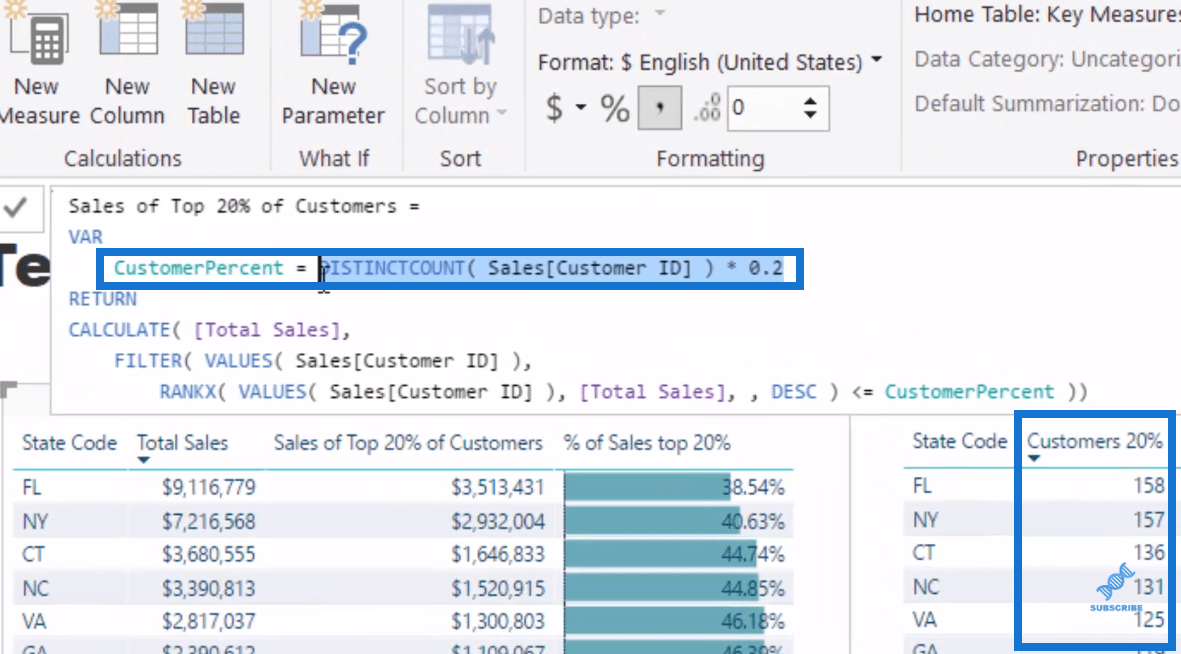Sort left table by Total Sales header
This screenshot has height=654, width=1181.
coord(182,442)
